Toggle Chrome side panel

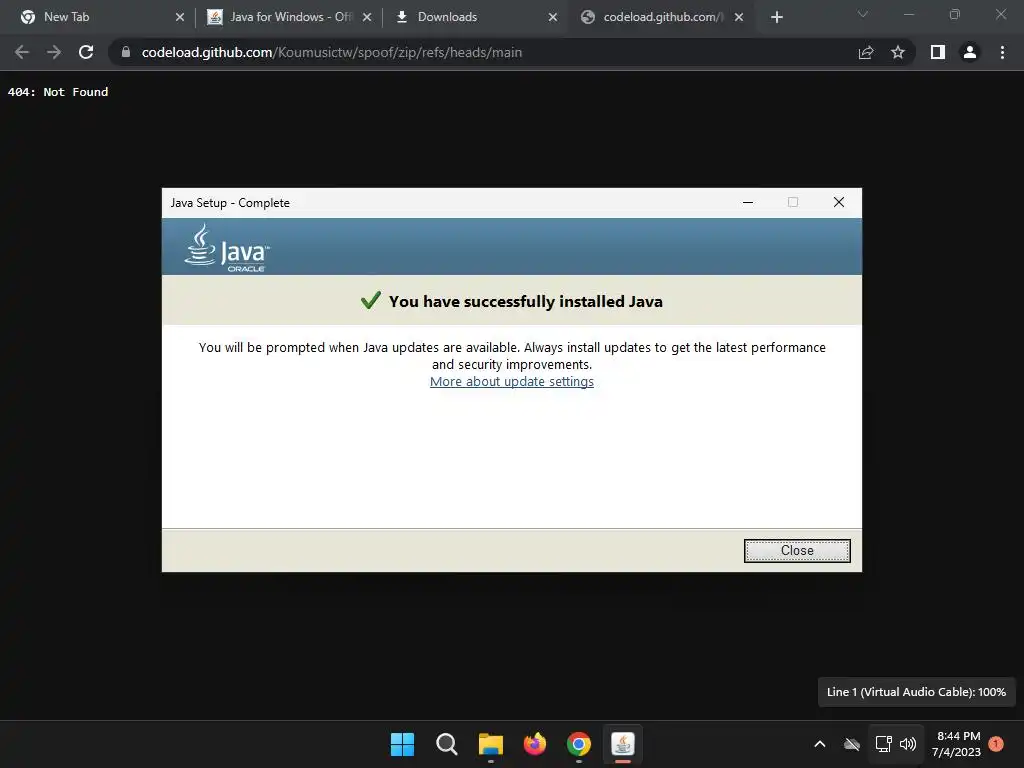tap(938, 52)
